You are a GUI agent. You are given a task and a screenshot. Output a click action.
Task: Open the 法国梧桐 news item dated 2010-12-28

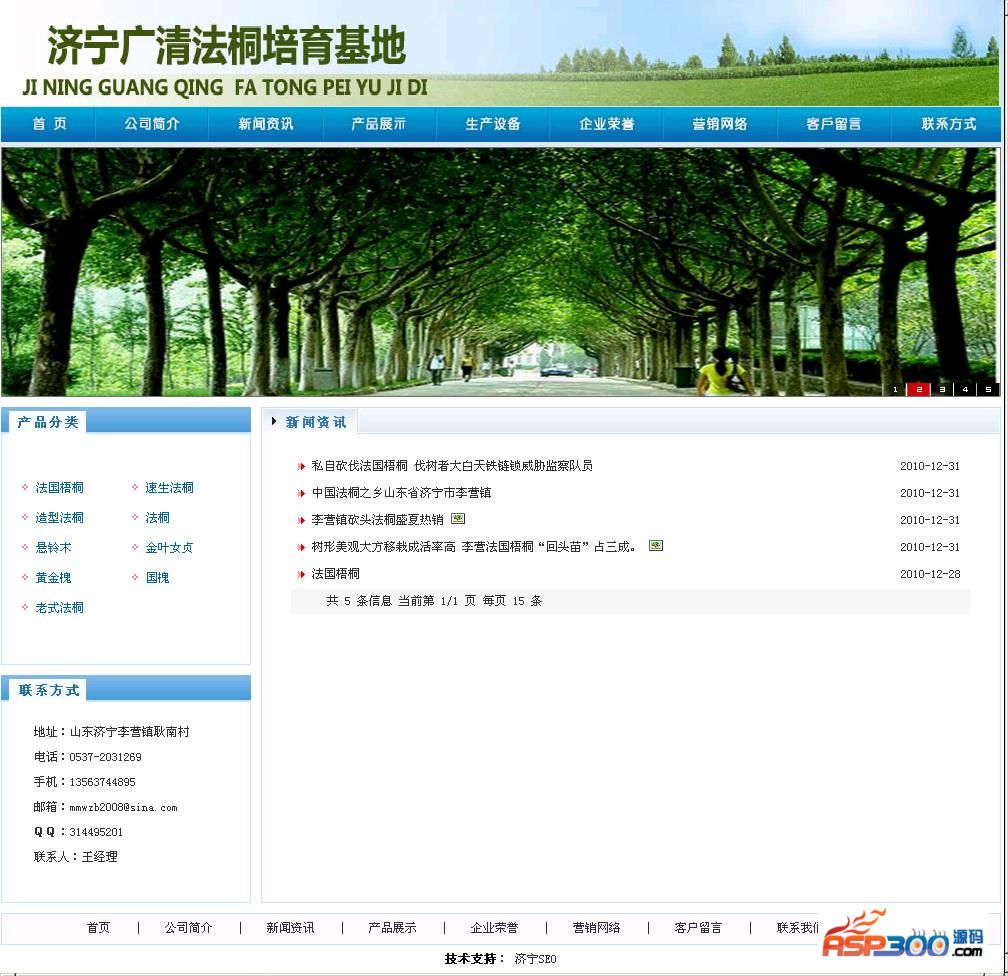click(336, 574)
